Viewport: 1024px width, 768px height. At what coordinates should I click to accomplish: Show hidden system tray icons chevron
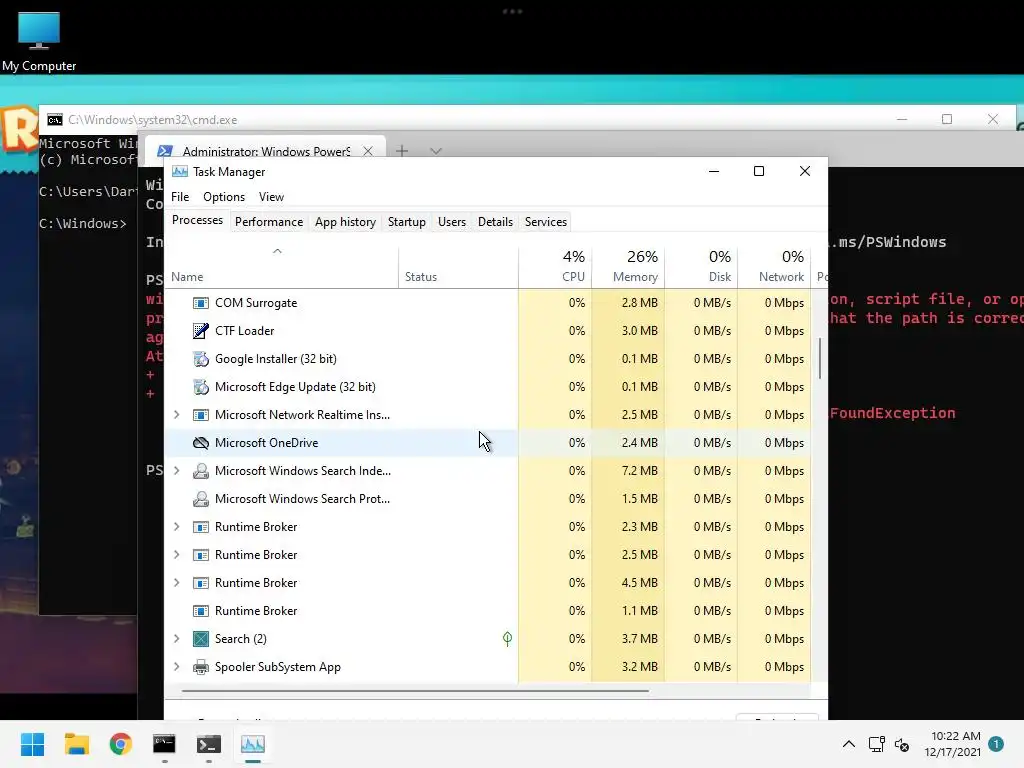848,744
